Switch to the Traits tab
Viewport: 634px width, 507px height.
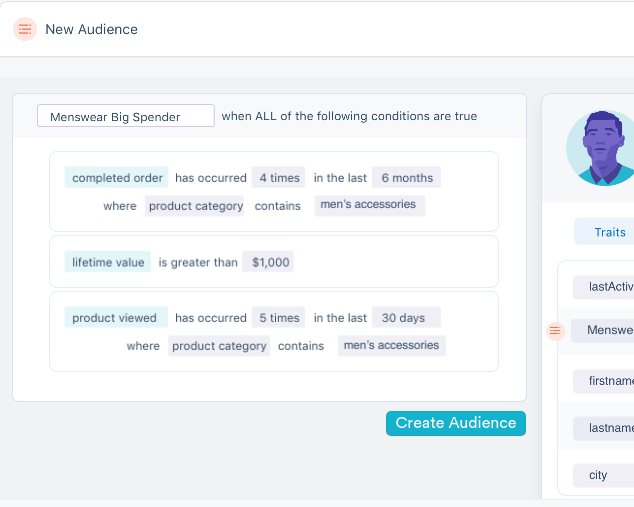coord(609,232)
